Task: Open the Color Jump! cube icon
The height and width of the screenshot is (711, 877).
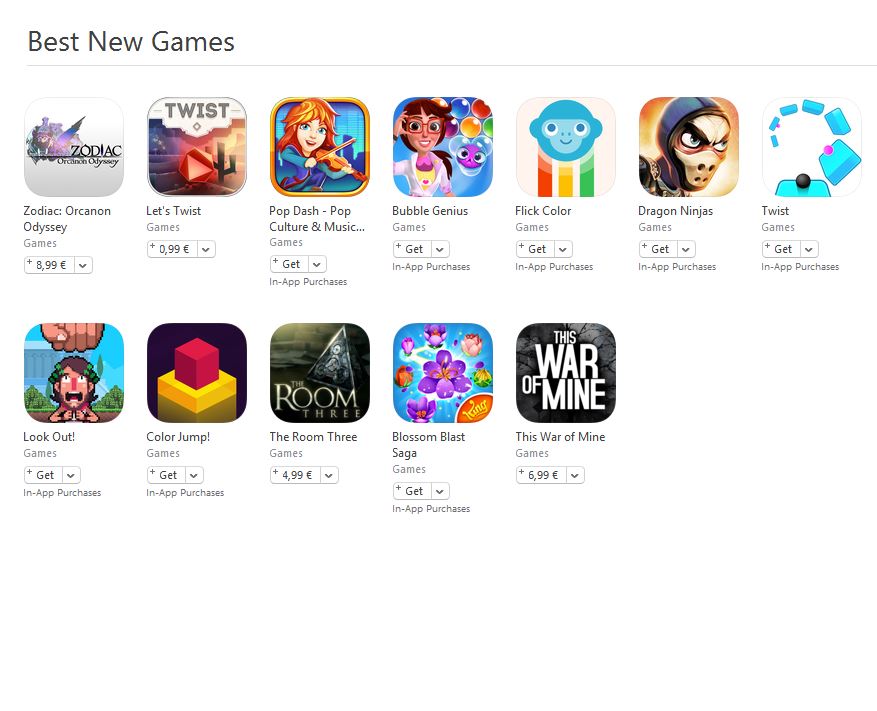Action: coord(197,373)
